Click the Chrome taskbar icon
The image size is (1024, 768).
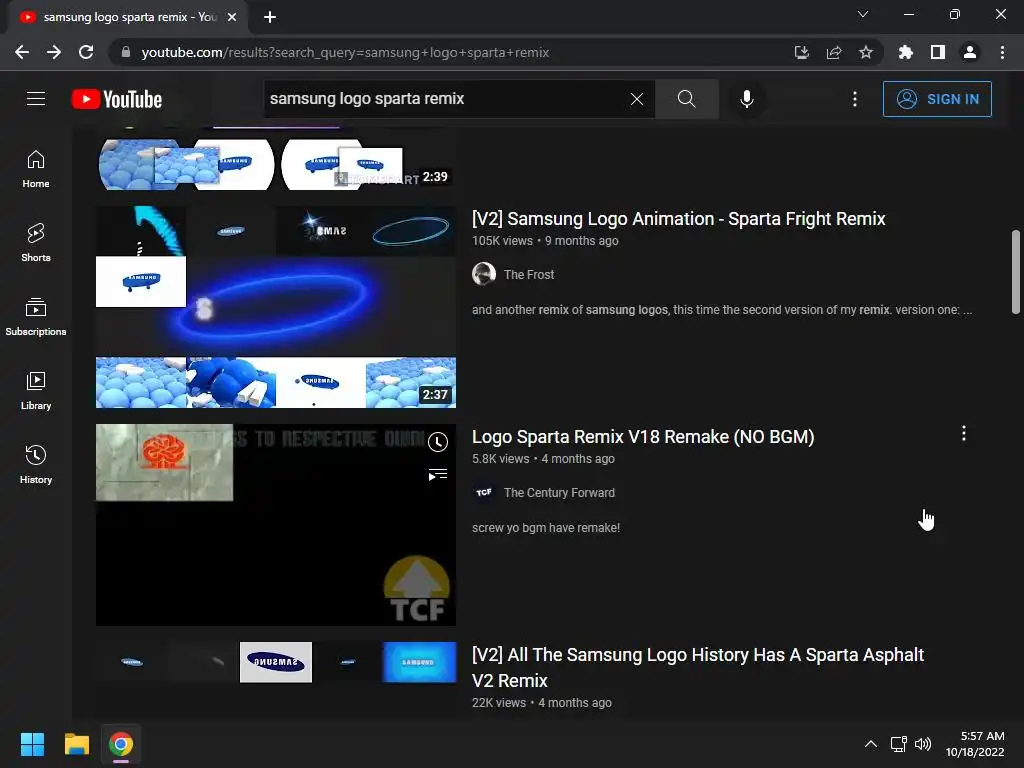pyautogui.click(x=121, y=744)
